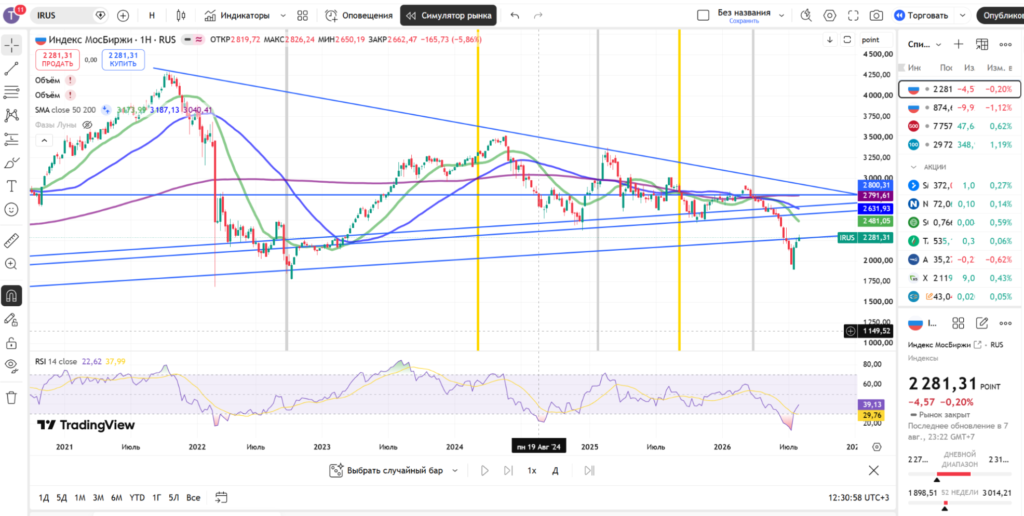Image resolution: width=1024 pixels, height=516 pixels.
Task: Open the watchlist advanced view table icon
Action: tap(982, 44)
